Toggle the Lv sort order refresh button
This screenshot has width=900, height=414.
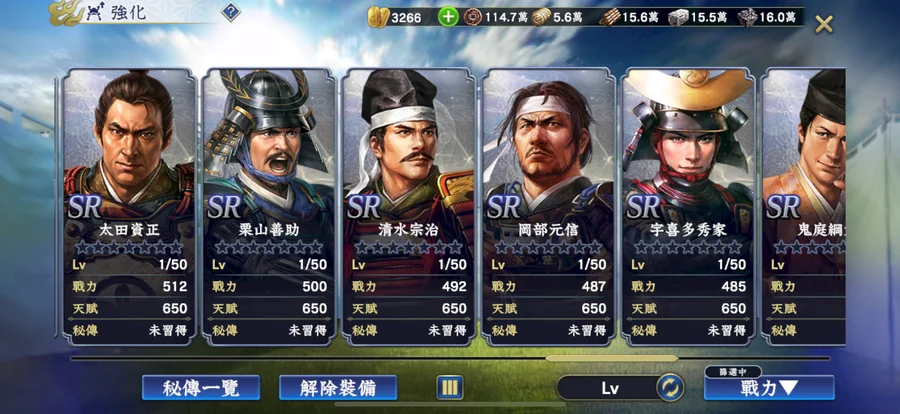click(670, 388)
